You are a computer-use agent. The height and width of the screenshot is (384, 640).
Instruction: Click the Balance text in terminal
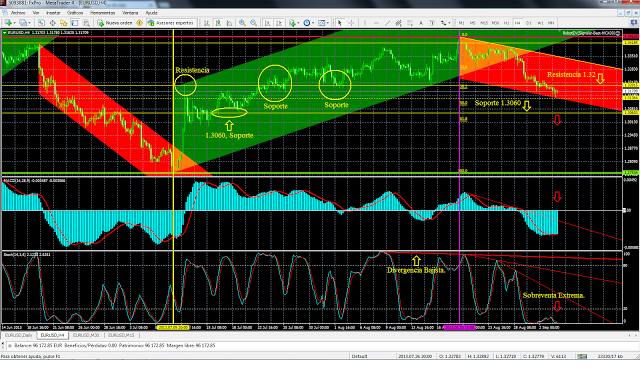click(x=38, y=346)
